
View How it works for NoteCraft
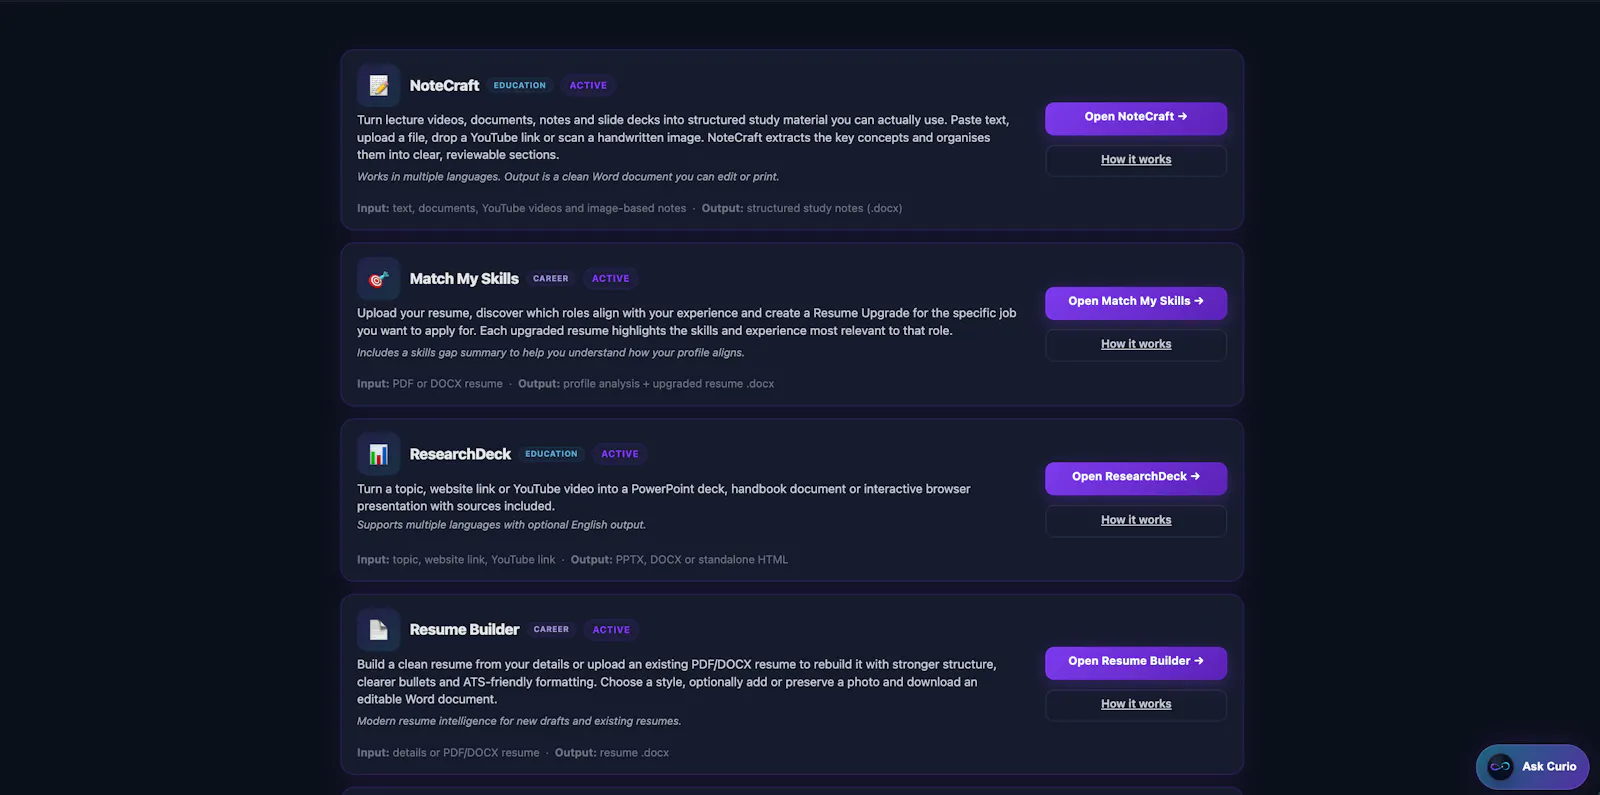1136,160
